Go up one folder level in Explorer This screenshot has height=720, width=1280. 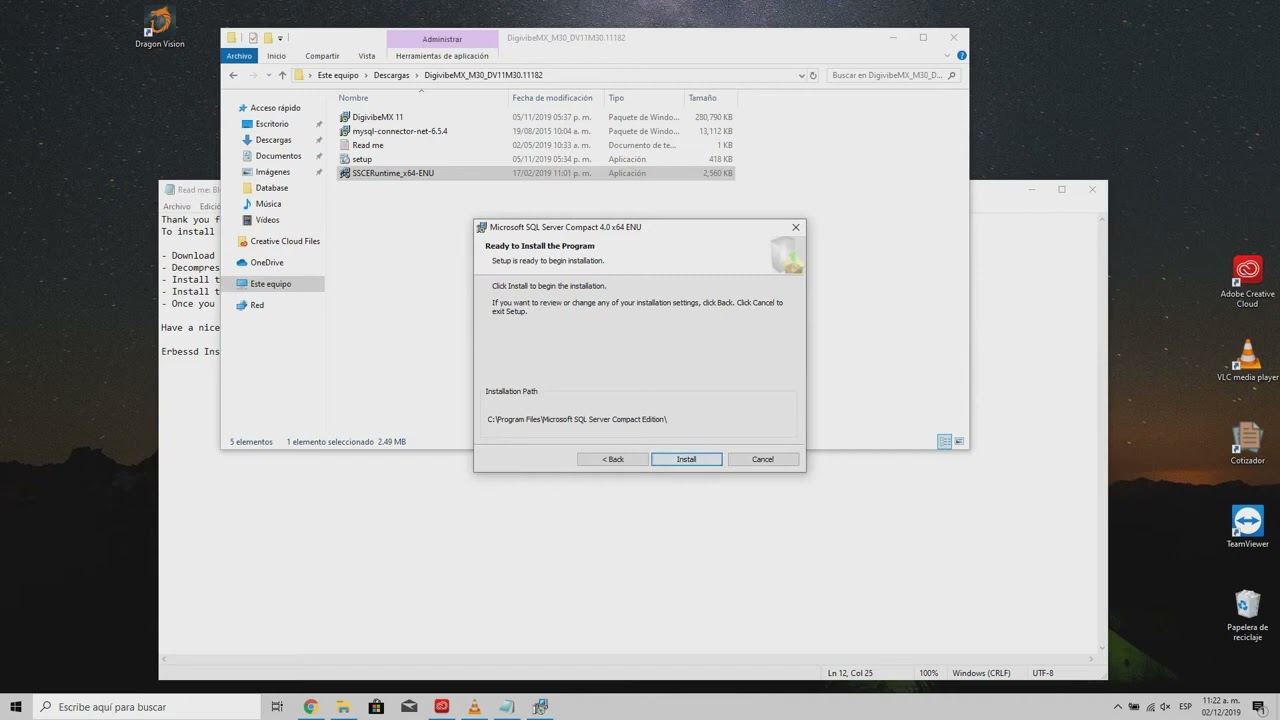282,75
